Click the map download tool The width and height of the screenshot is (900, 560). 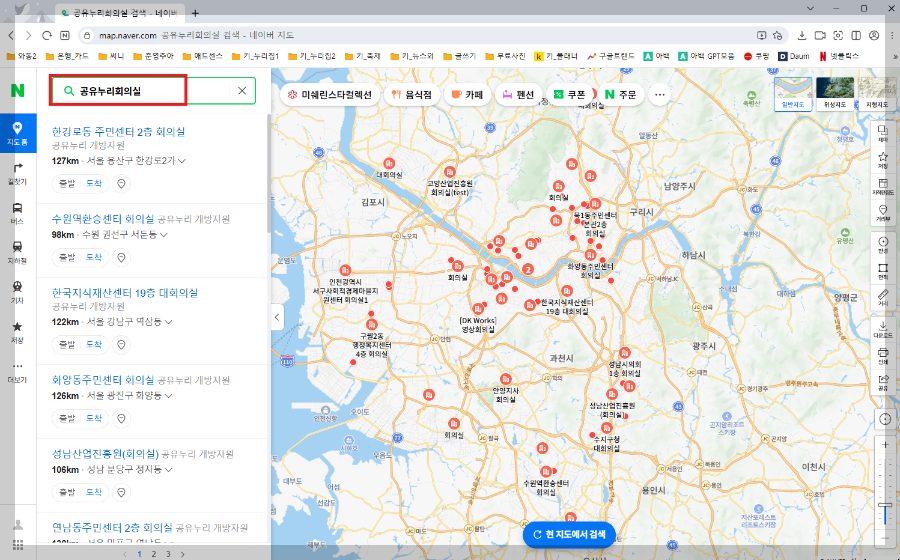pyautogui.click(x=883, y=329)
